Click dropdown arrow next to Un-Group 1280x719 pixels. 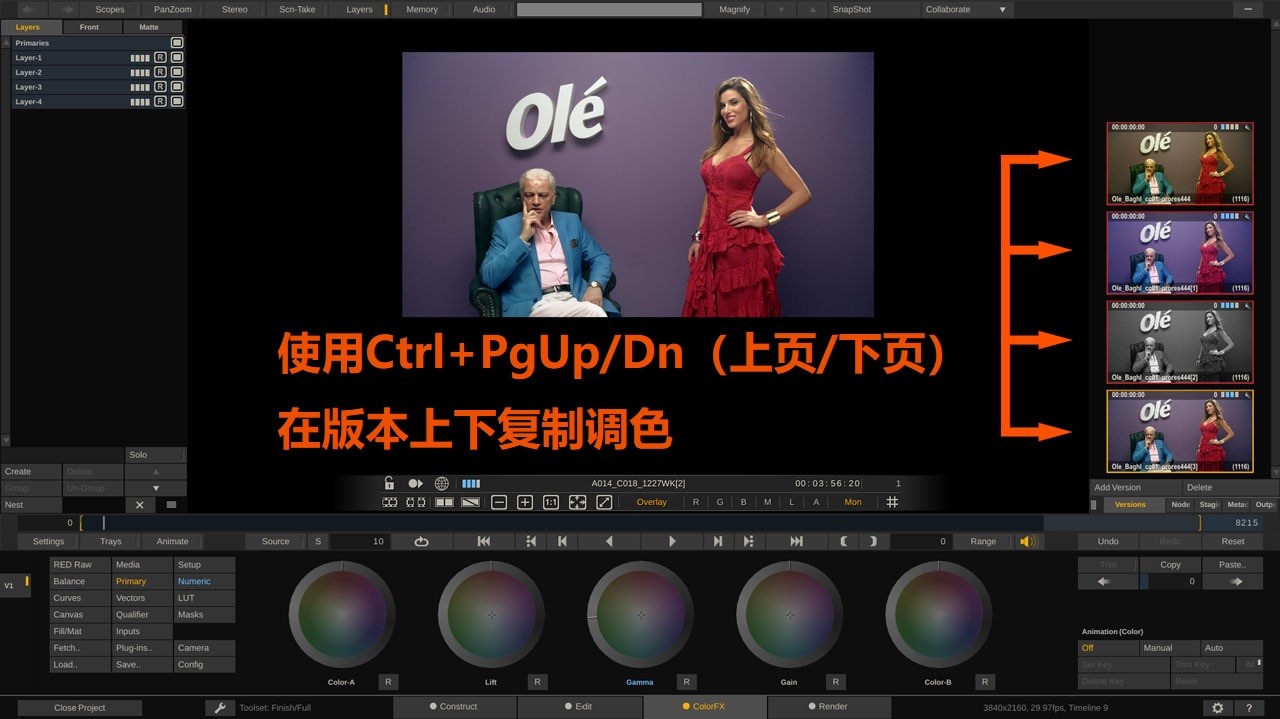click(x=156, y=488)
